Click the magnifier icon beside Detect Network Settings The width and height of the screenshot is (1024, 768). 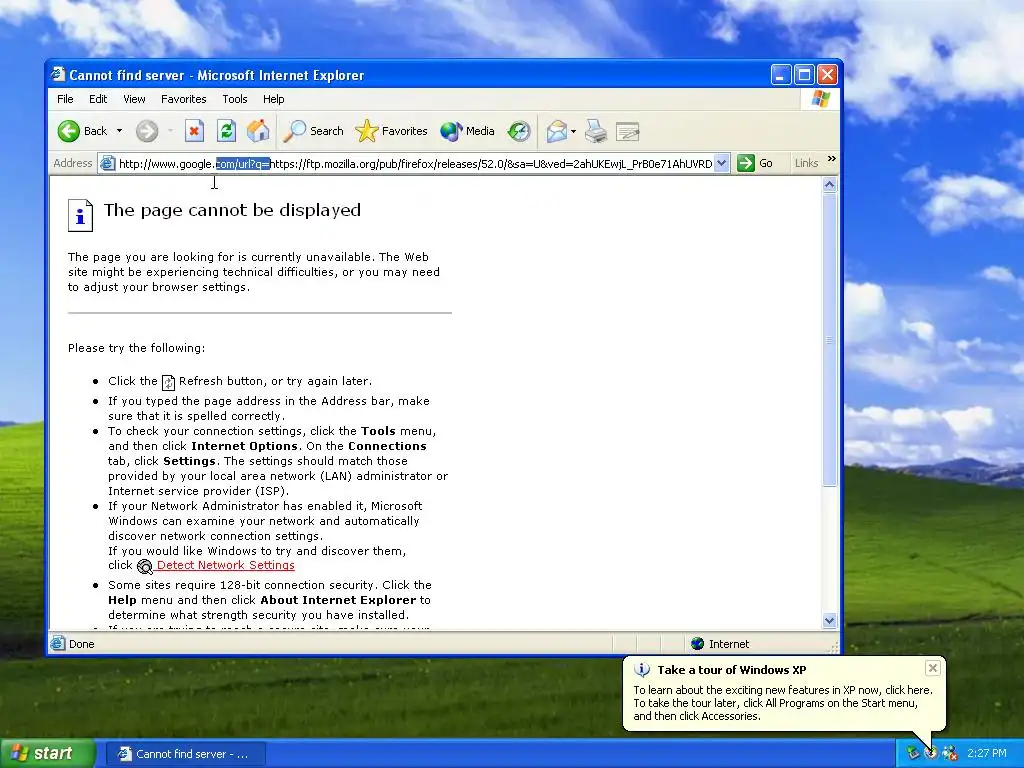[x=144, y=566]
